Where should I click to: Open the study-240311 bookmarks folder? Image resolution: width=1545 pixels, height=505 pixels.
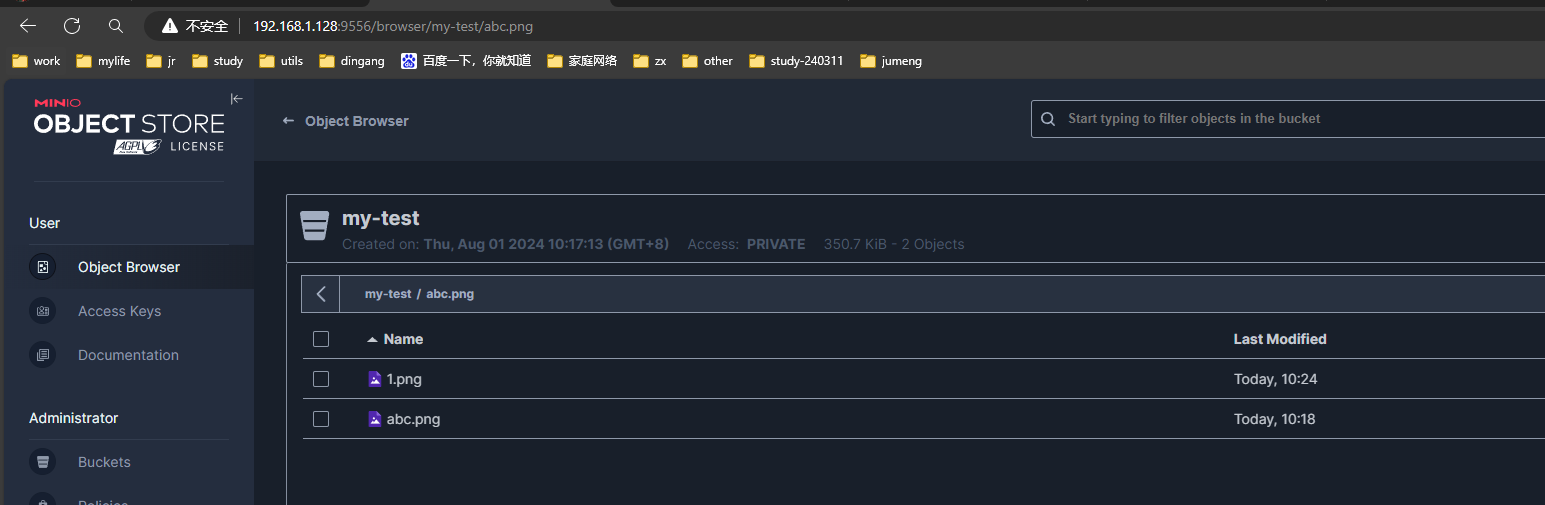[796, 61]
